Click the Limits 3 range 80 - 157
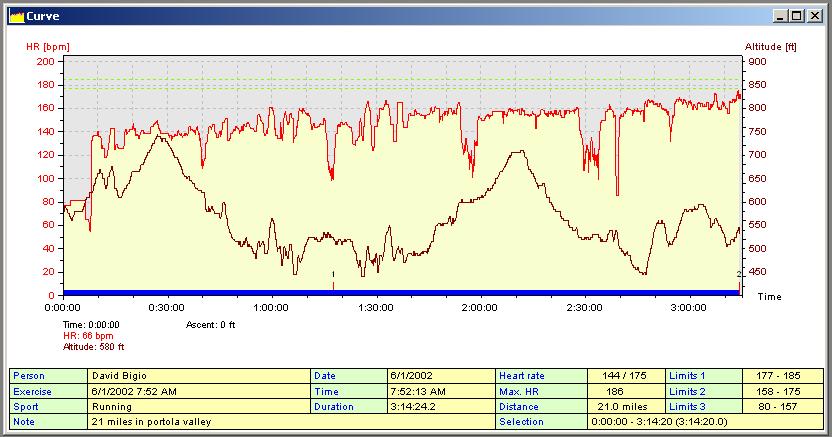Image resolution: width=832 pixels, height=437 pixels. pyautogui.click(x=783, y=407)
